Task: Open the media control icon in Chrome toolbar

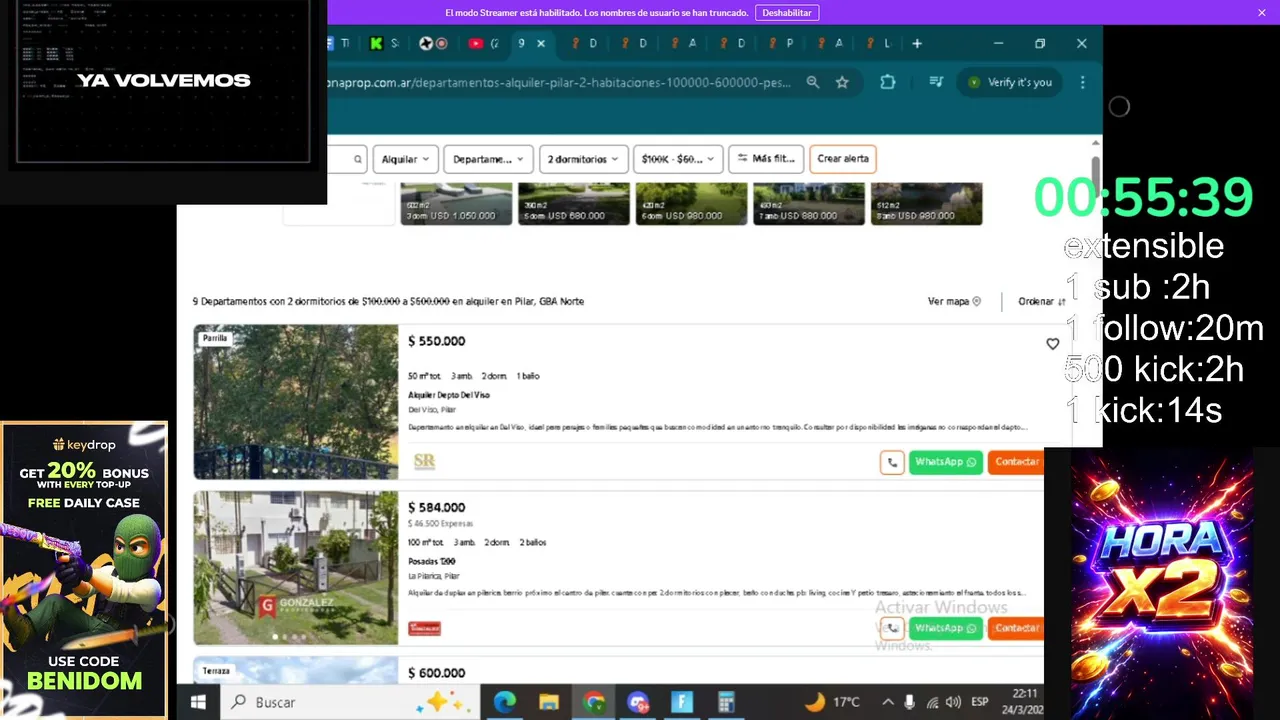Action: point(936,82)
